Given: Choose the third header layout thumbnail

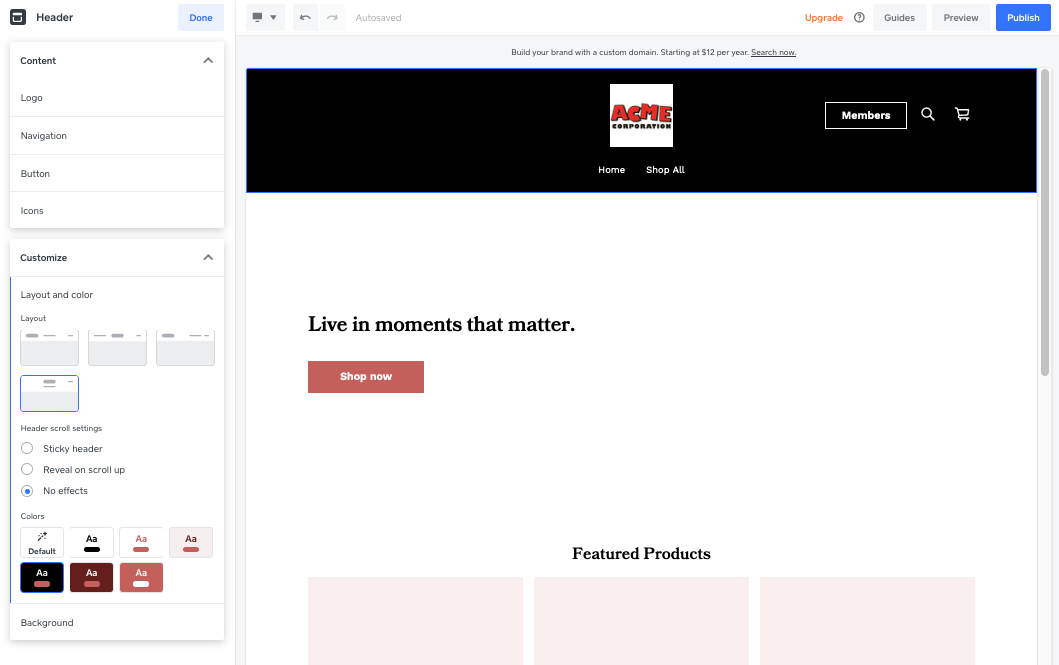Looking at the screenshot, I should (x=185, y=348).
